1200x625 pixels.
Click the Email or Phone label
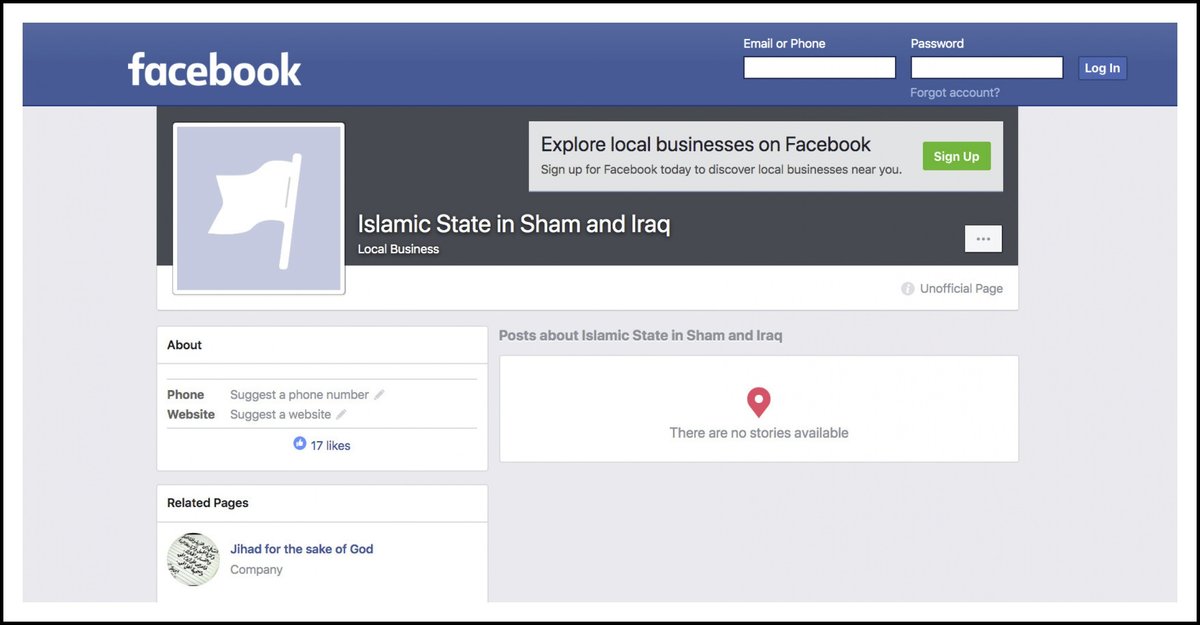[784, 44]
